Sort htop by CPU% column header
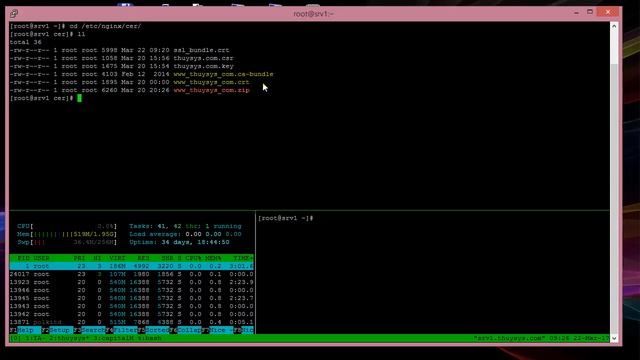640x360 pixels. [193, 258]
